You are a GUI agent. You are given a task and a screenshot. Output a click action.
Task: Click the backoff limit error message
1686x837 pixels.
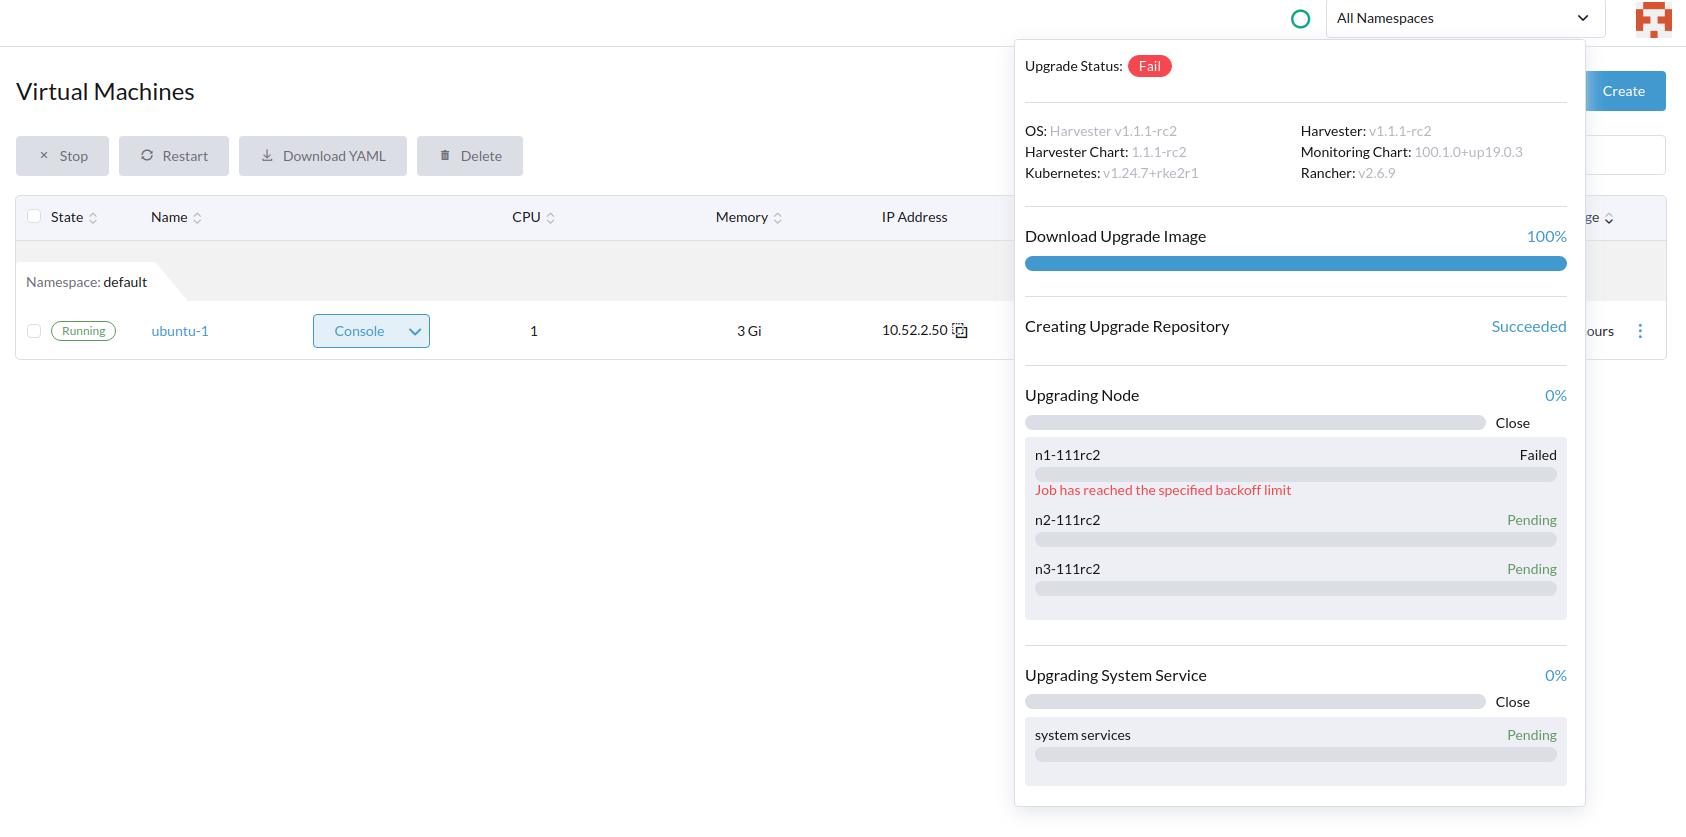click(1163, 490)
